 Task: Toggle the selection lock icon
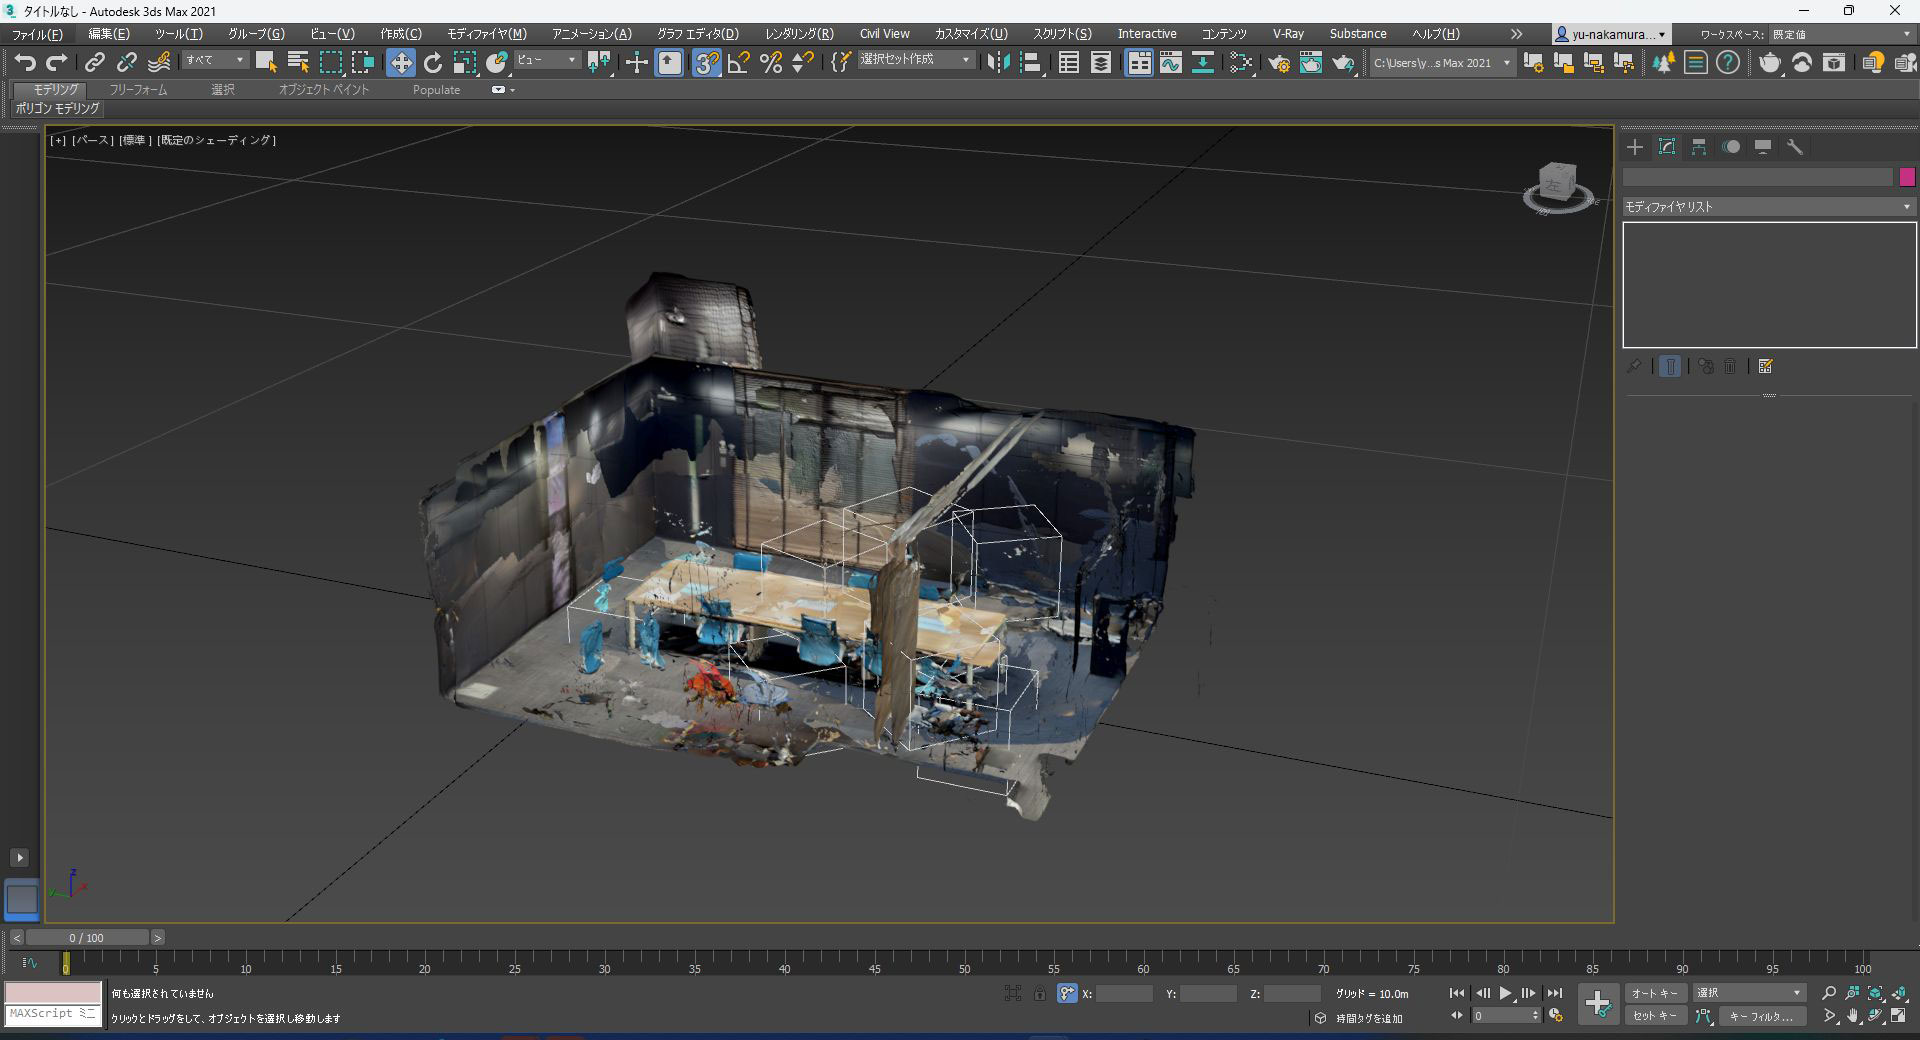(1040, 993)
